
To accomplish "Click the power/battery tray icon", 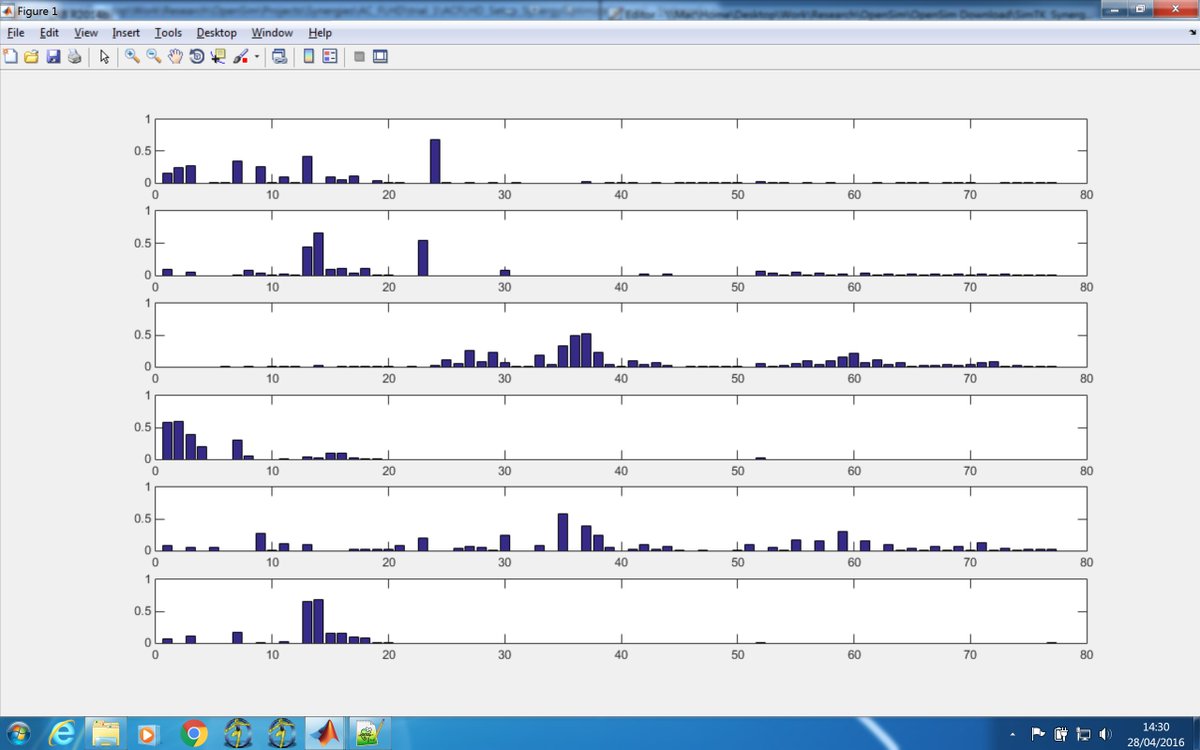I will (x=1060, y=733).
